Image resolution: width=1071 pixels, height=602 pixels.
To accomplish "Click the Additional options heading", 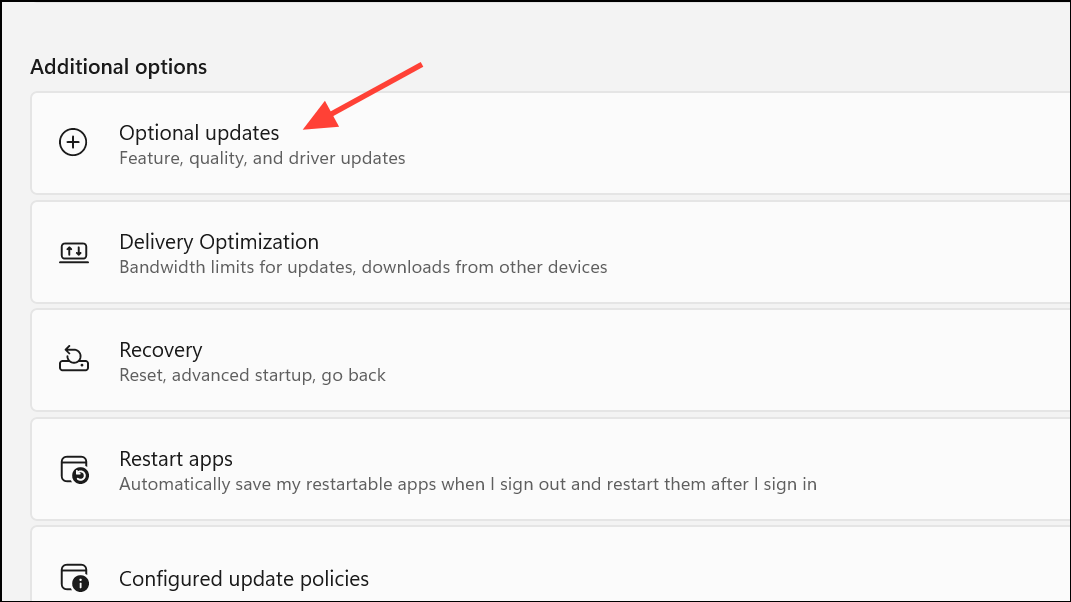I will (118, 67).
